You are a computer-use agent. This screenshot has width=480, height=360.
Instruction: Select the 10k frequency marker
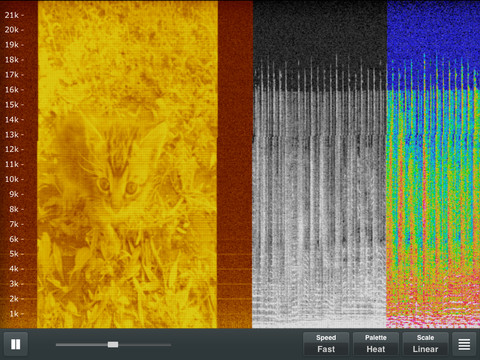[12, 179]
